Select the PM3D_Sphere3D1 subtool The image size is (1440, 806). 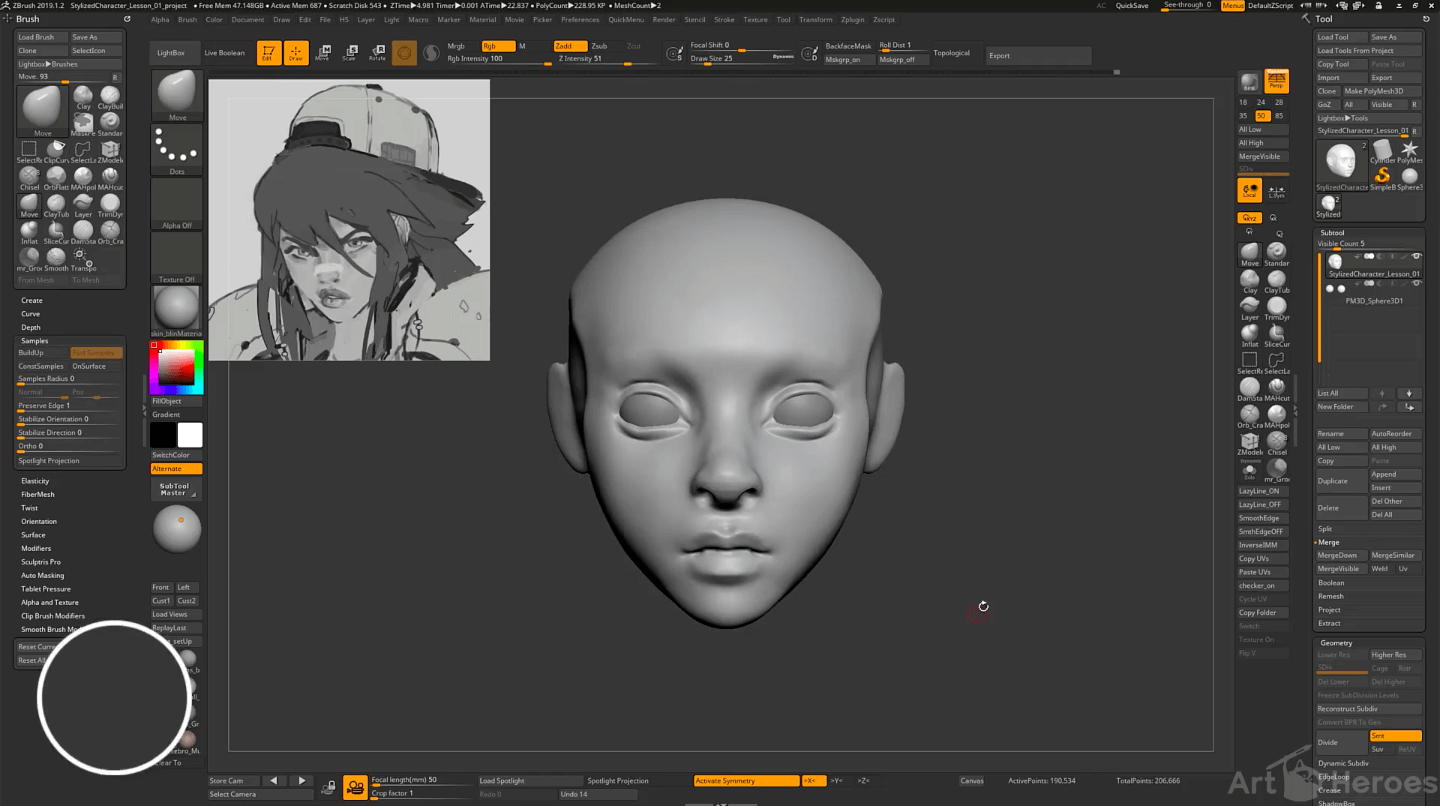(x=1373, y=300)
